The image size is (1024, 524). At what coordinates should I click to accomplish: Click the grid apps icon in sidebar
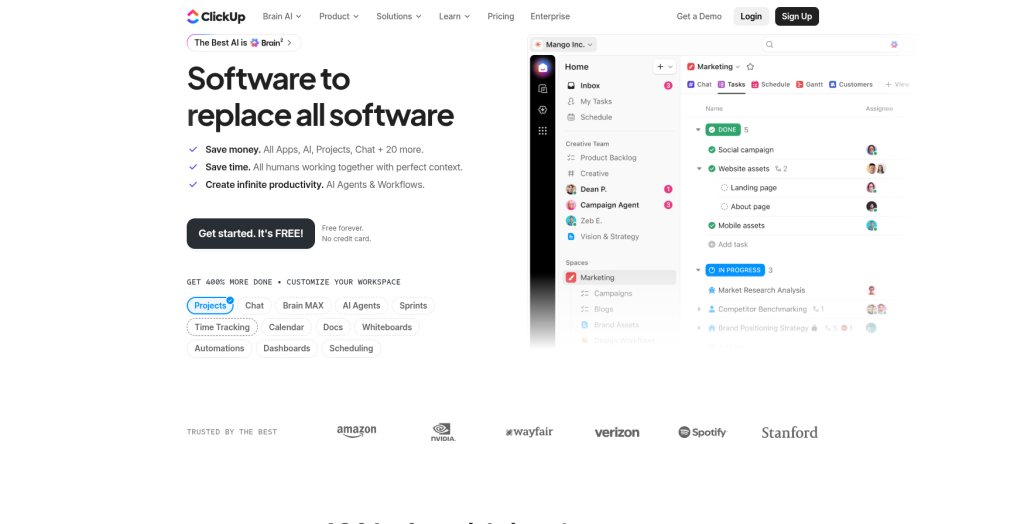point(543,131)
